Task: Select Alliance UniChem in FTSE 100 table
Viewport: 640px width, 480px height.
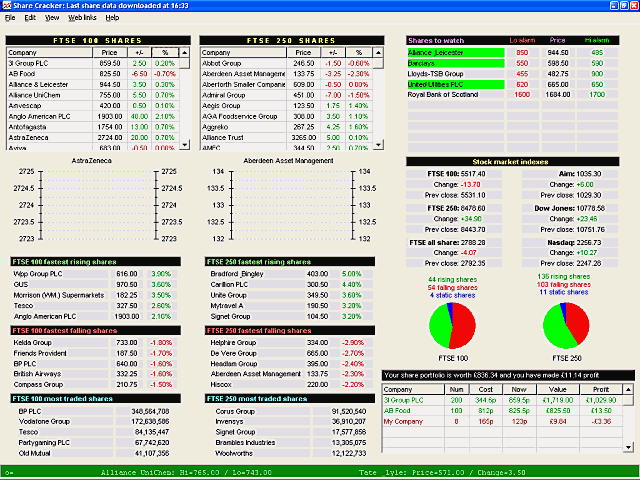Action: coord(93,95)
